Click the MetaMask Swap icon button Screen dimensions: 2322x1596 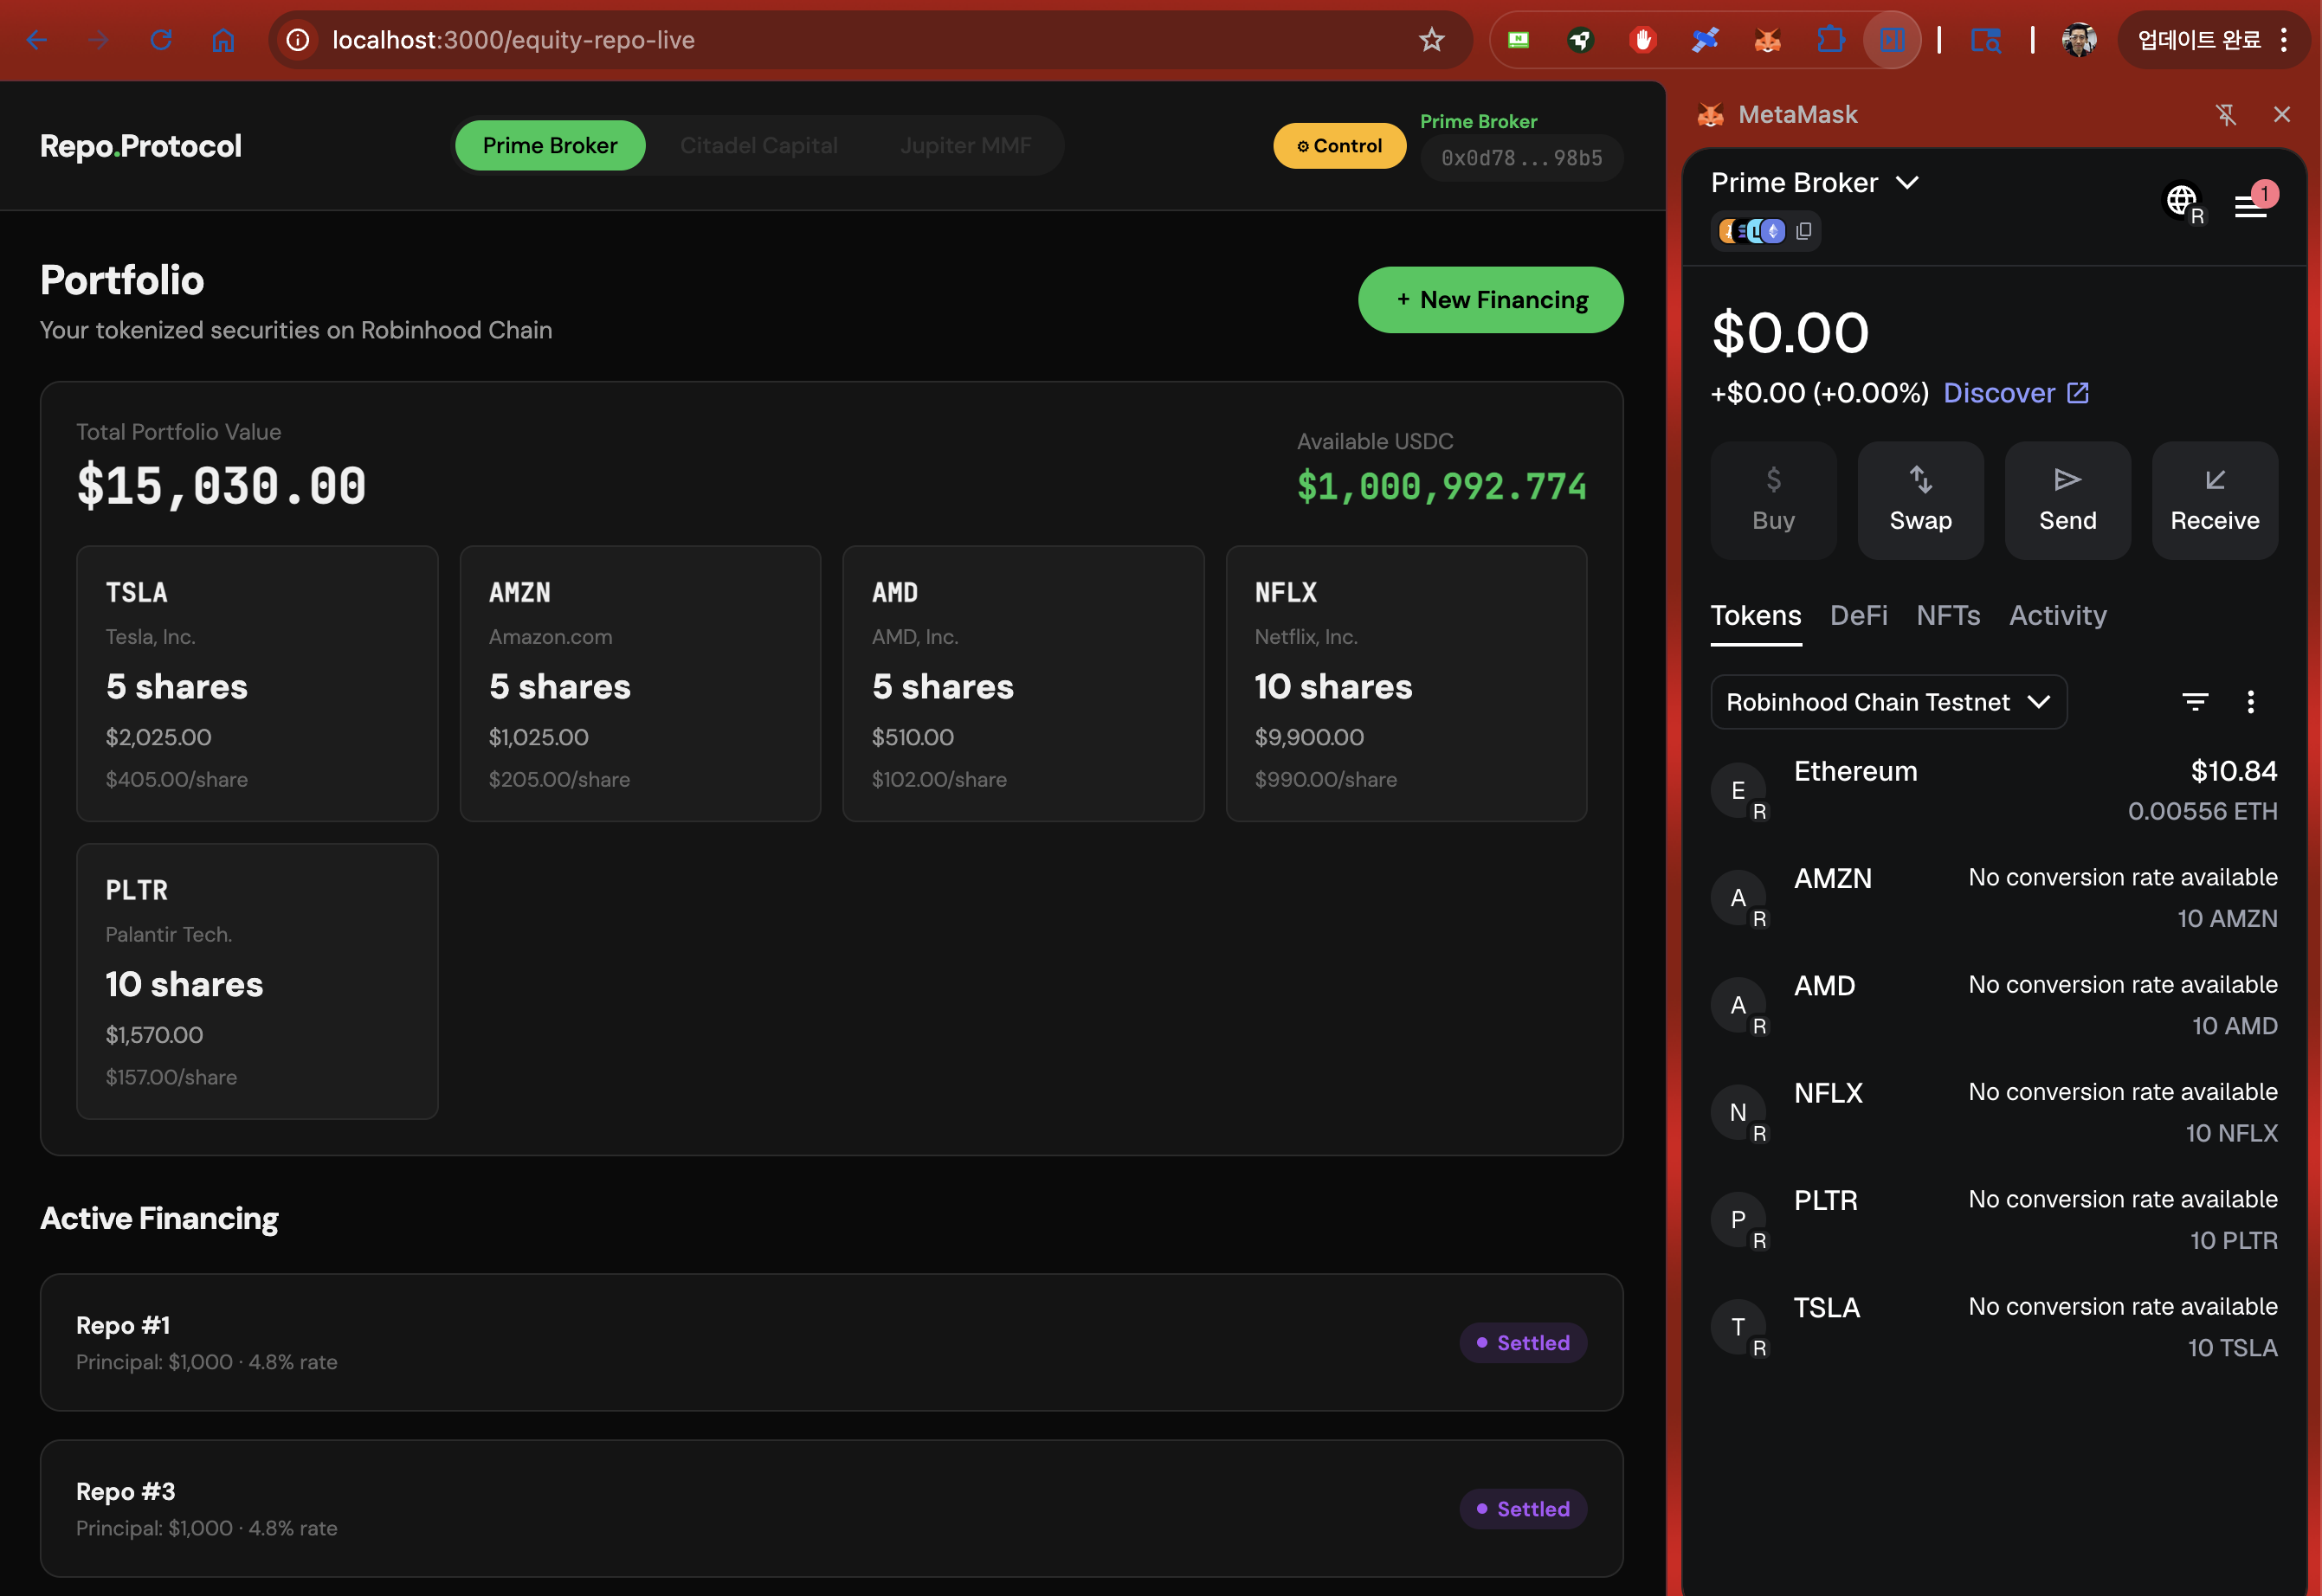tap(1920, 500)
